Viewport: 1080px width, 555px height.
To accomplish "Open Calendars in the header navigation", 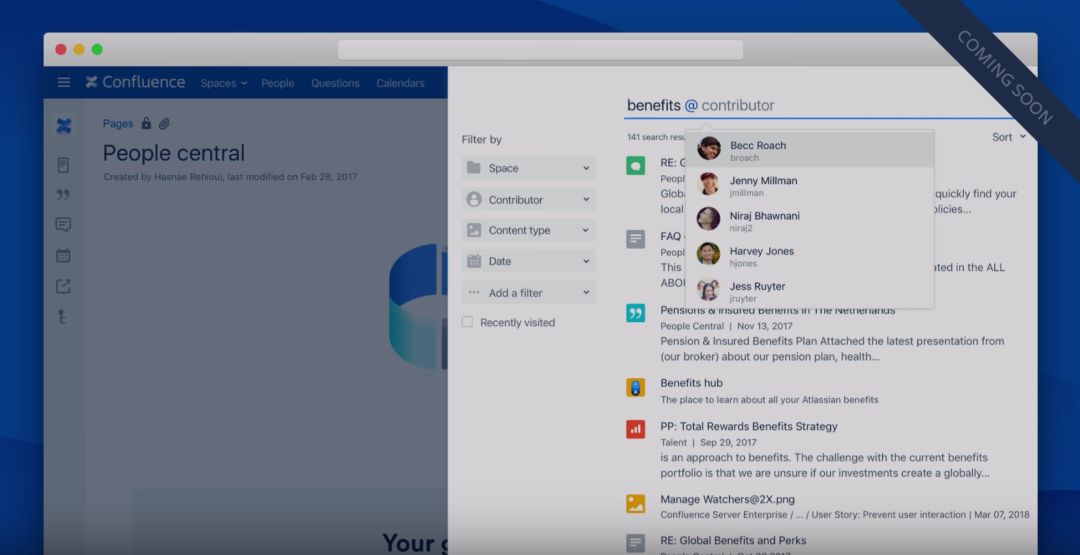I will click(400, 83).
